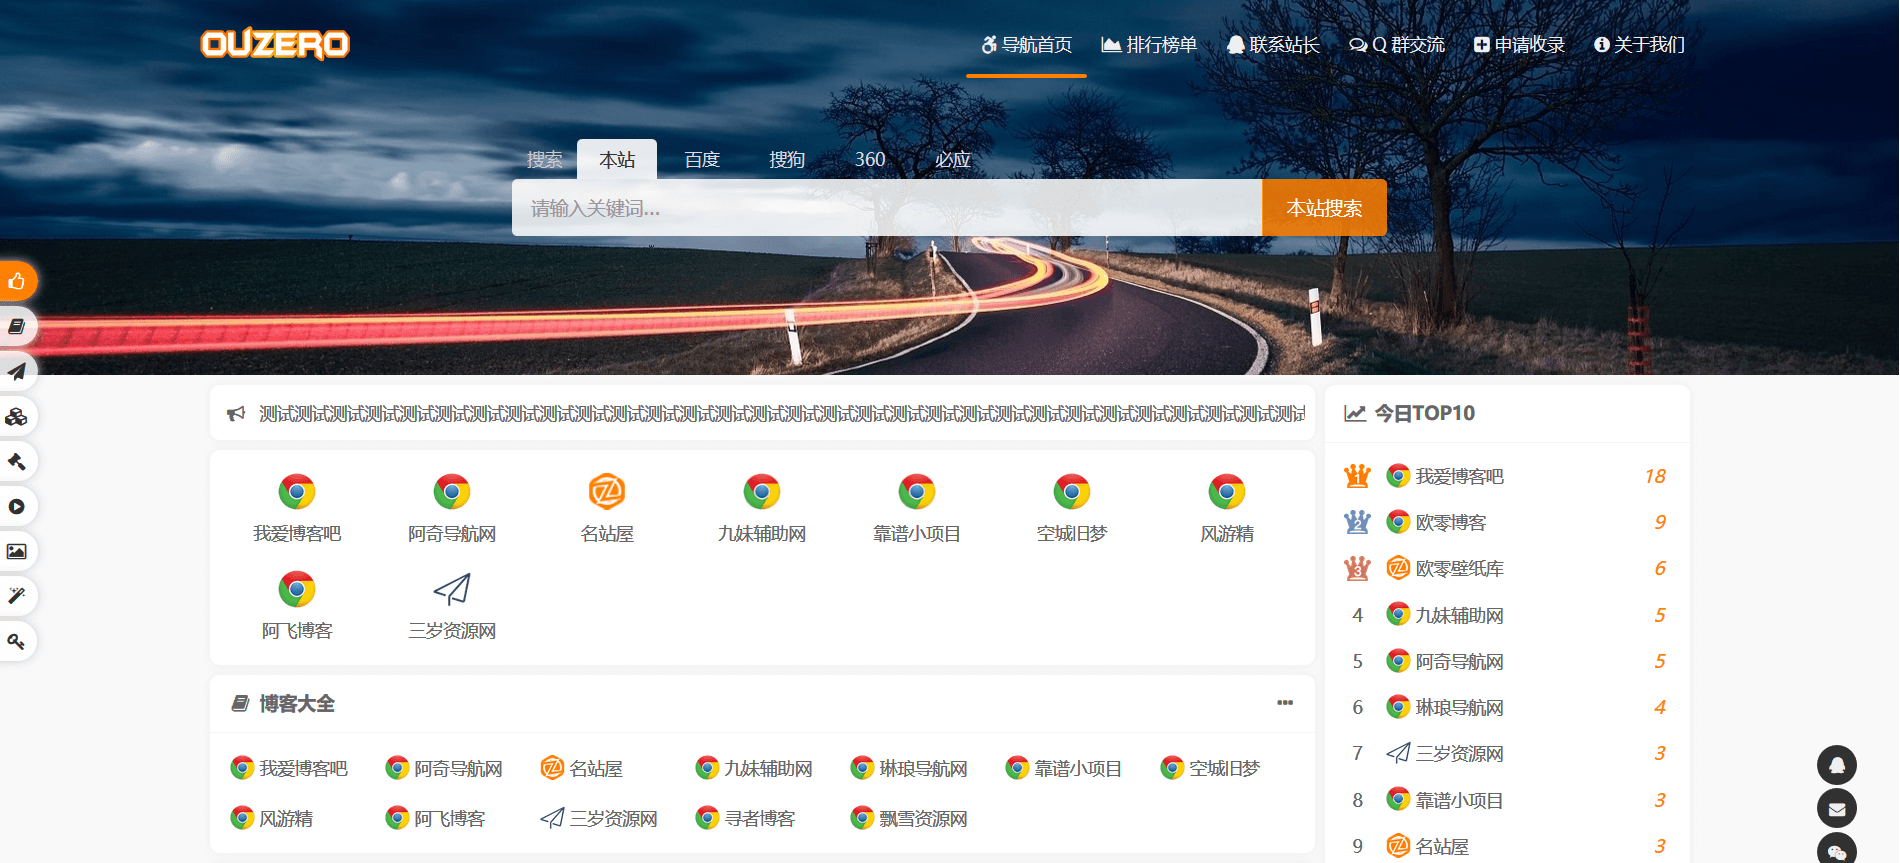The height and width of the screenshot is (863, 1900).
Task: Switch search engine to 百度 tab
Action: coord(702,160)
